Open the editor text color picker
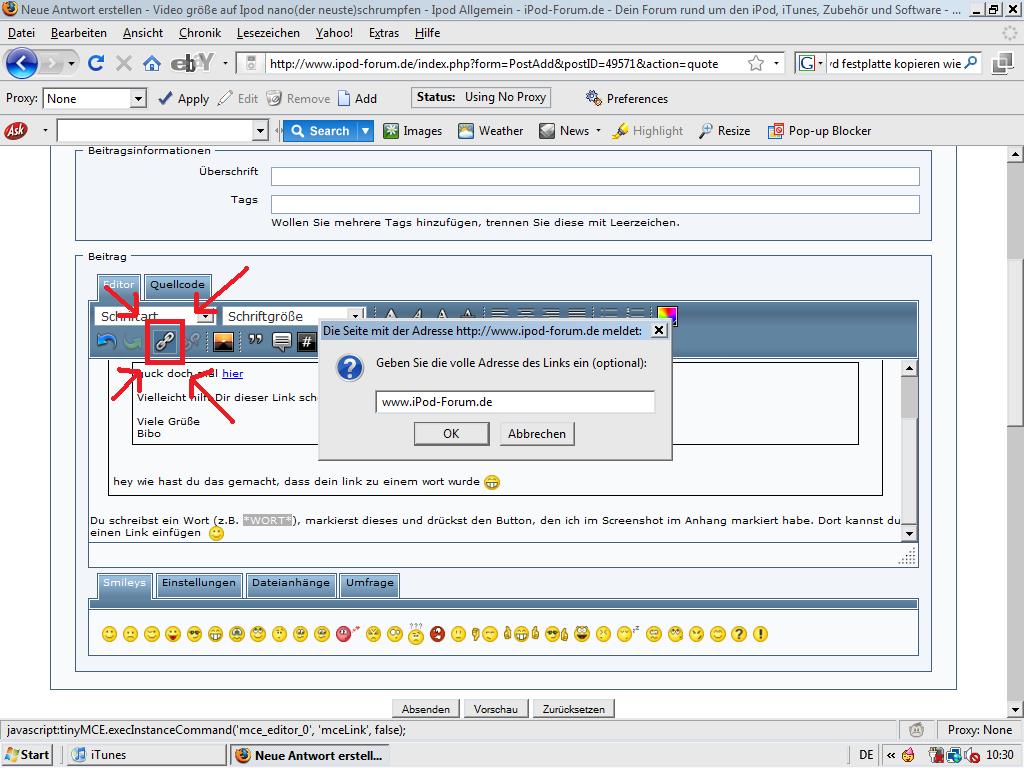The width and height of the screenshot is (1024, 768). pos(667,315)
